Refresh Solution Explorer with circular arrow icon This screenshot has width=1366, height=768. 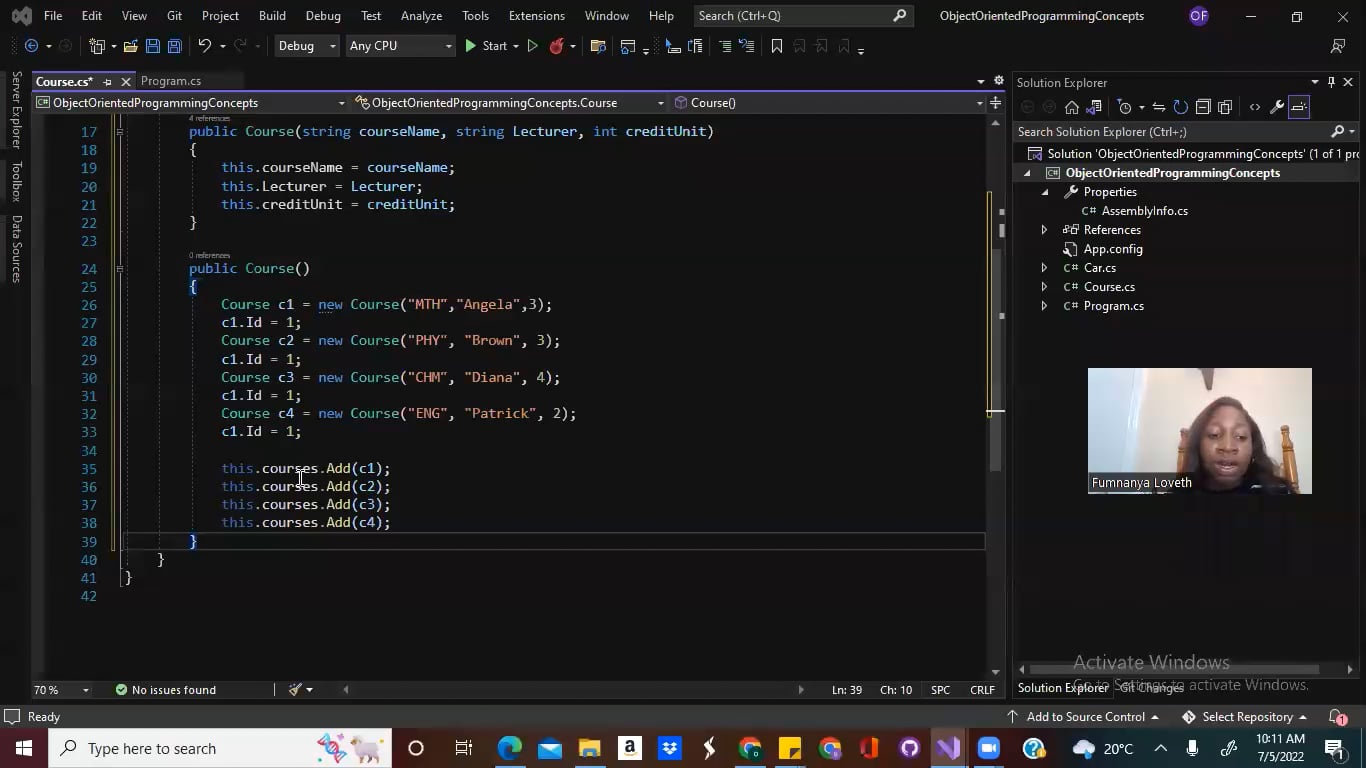point(1181,107)
